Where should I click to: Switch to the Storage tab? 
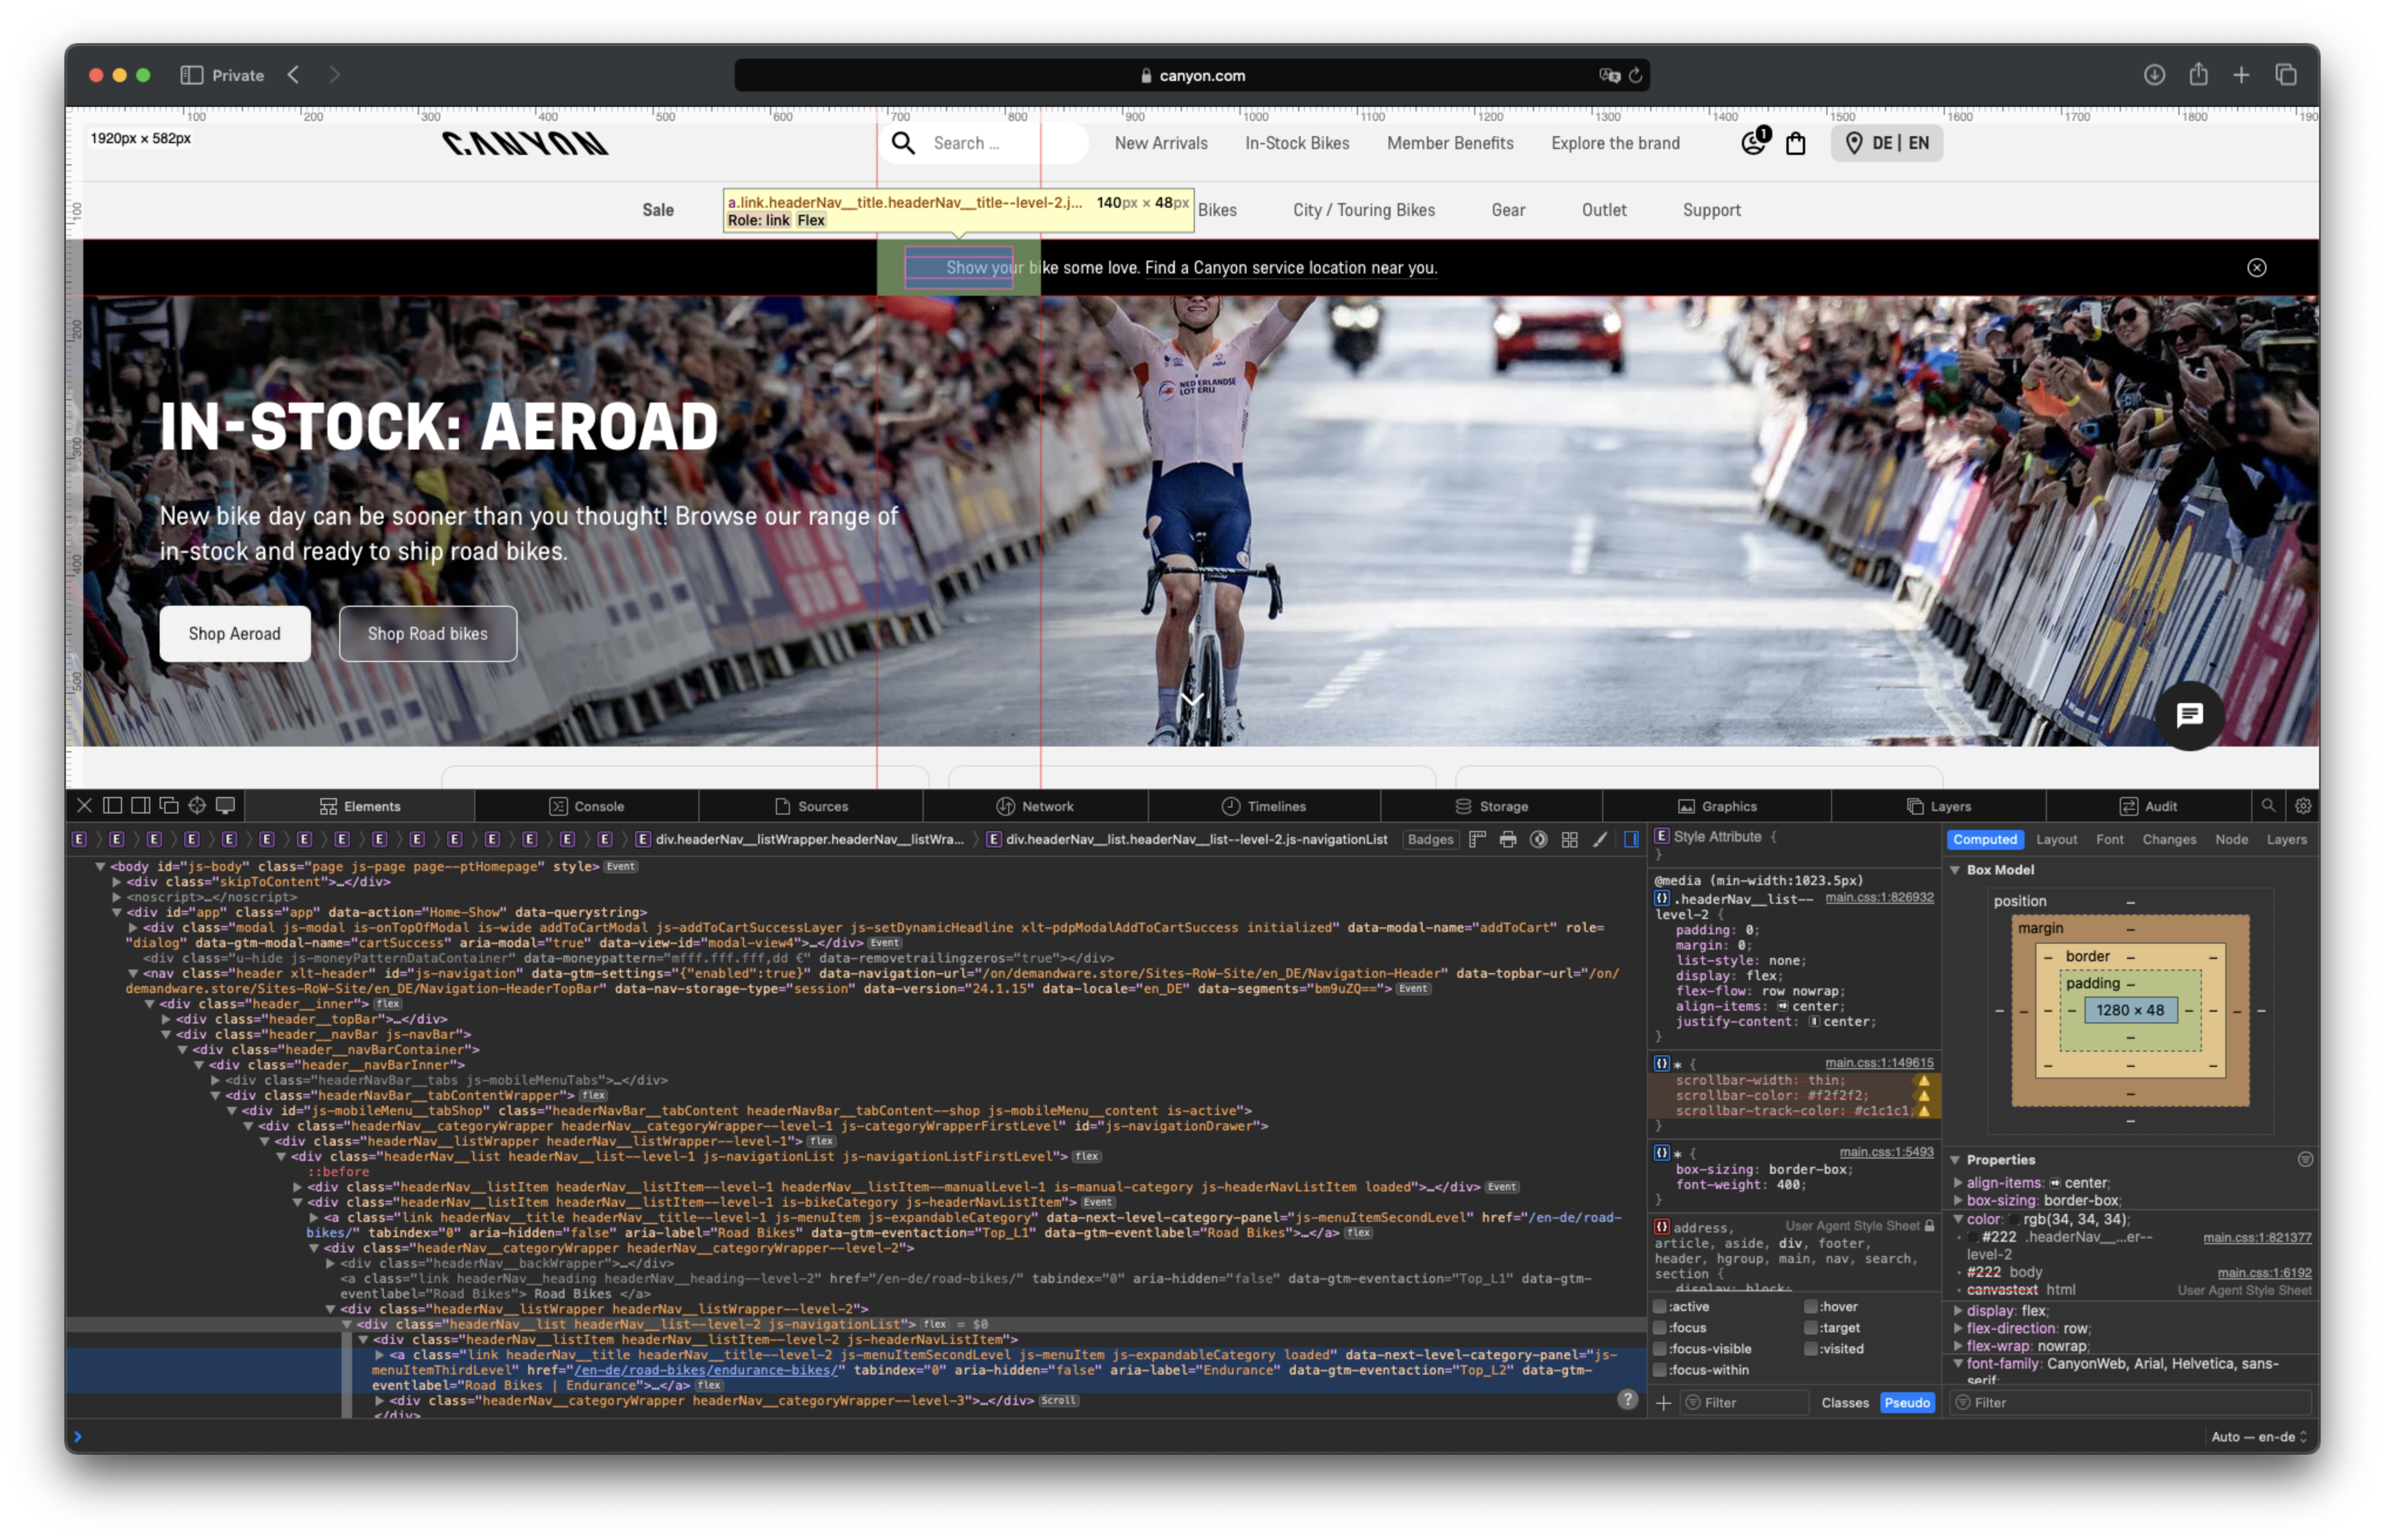point(1491,806)
